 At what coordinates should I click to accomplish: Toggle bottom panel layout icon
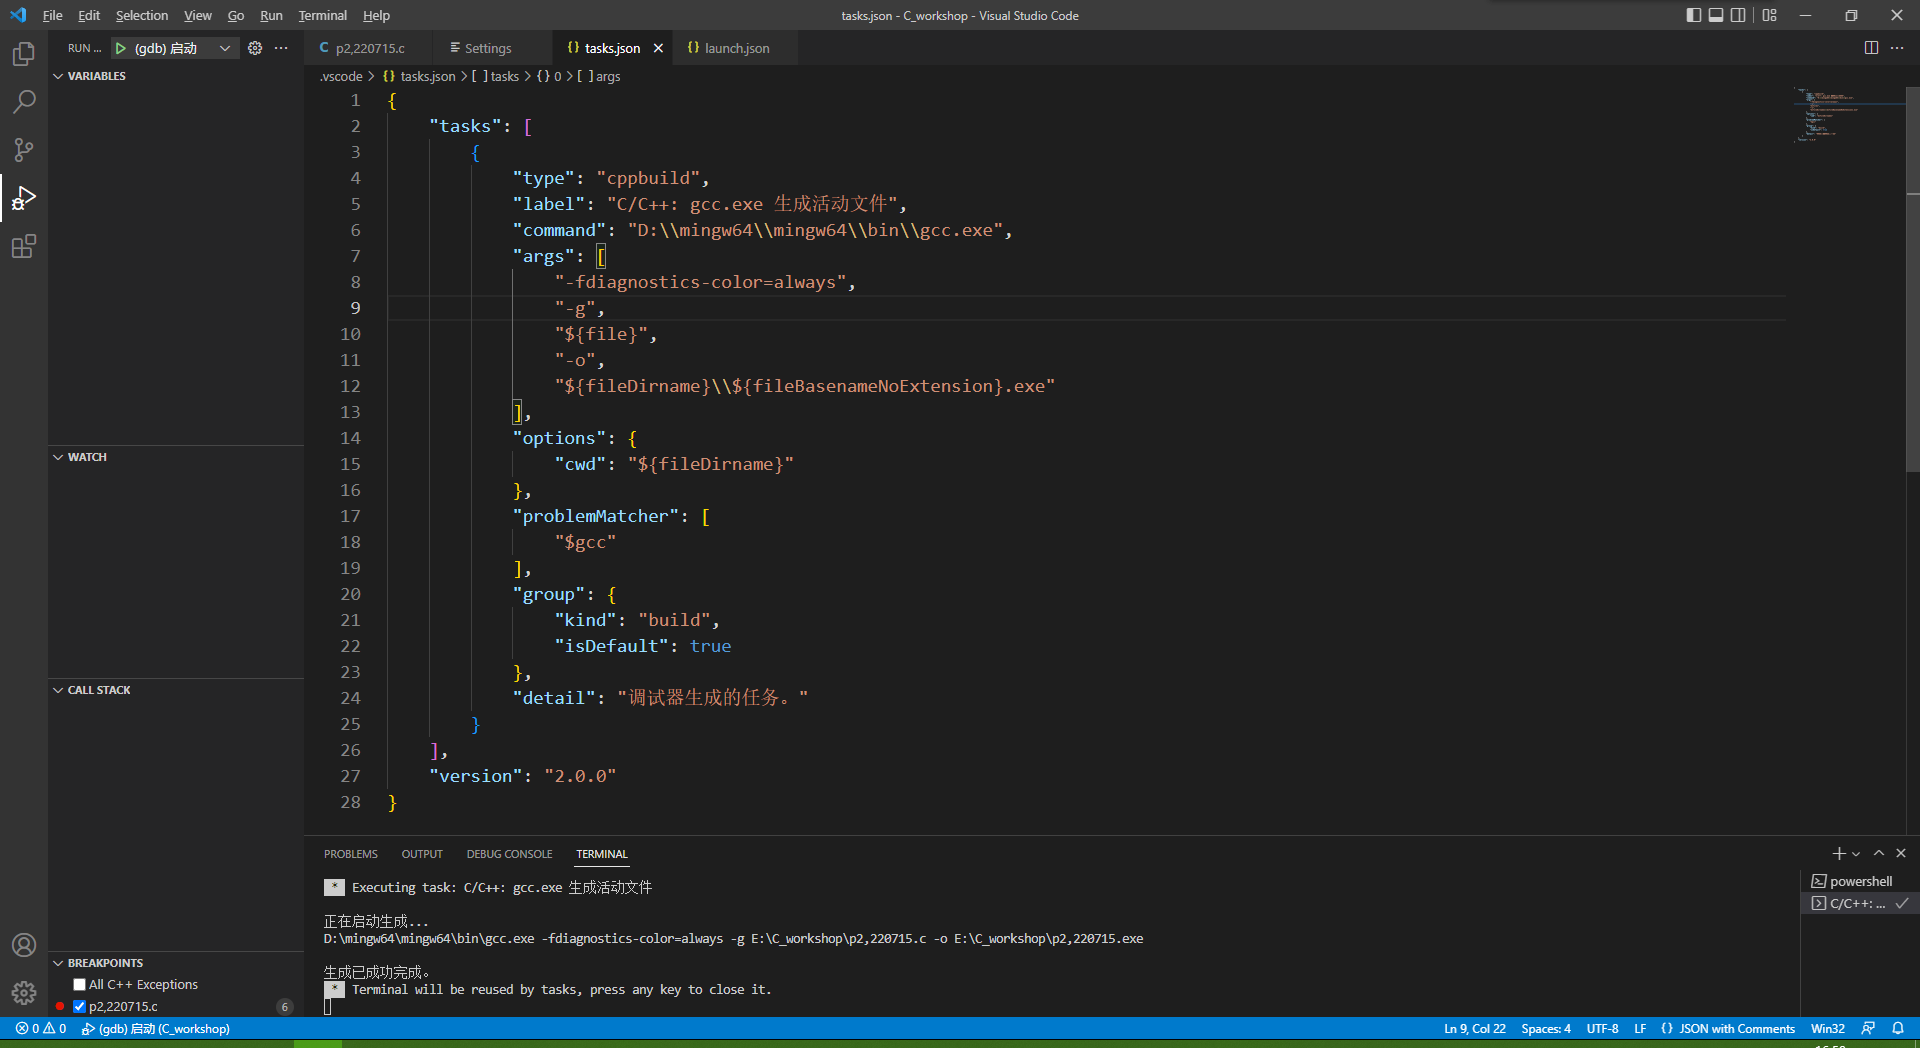click(1716, 15)
